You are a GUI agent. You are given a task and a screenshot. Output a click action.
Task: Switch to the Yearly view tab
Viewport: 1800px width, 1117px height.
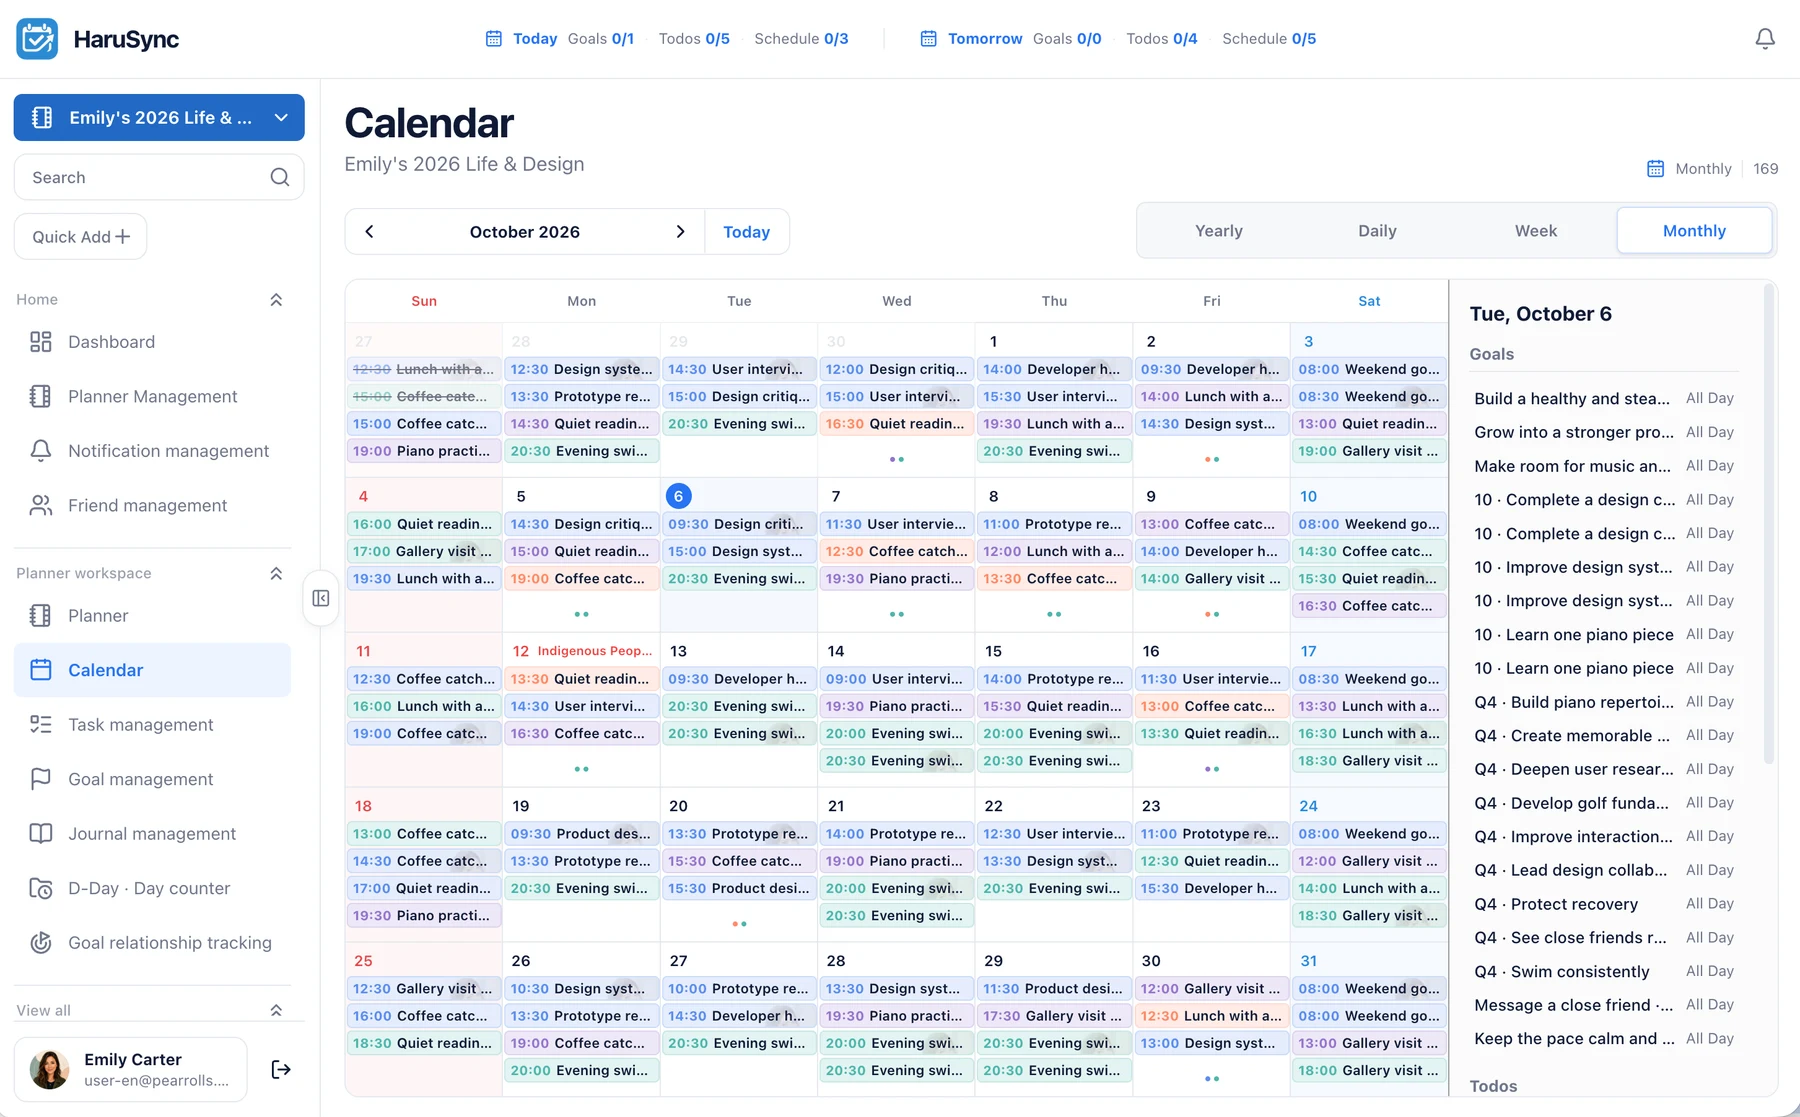click(1218, 230)
